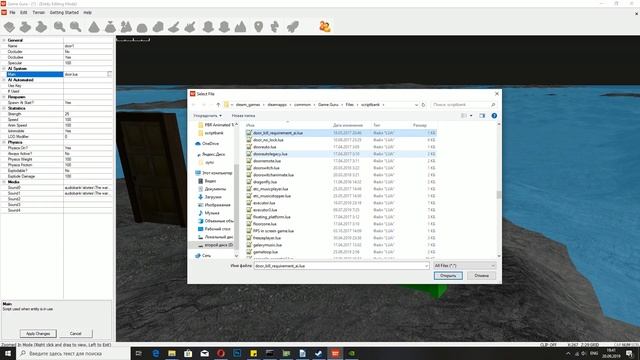Open the blue help icon in Select File
Viewport: 640px width, 360px height.
494,116
